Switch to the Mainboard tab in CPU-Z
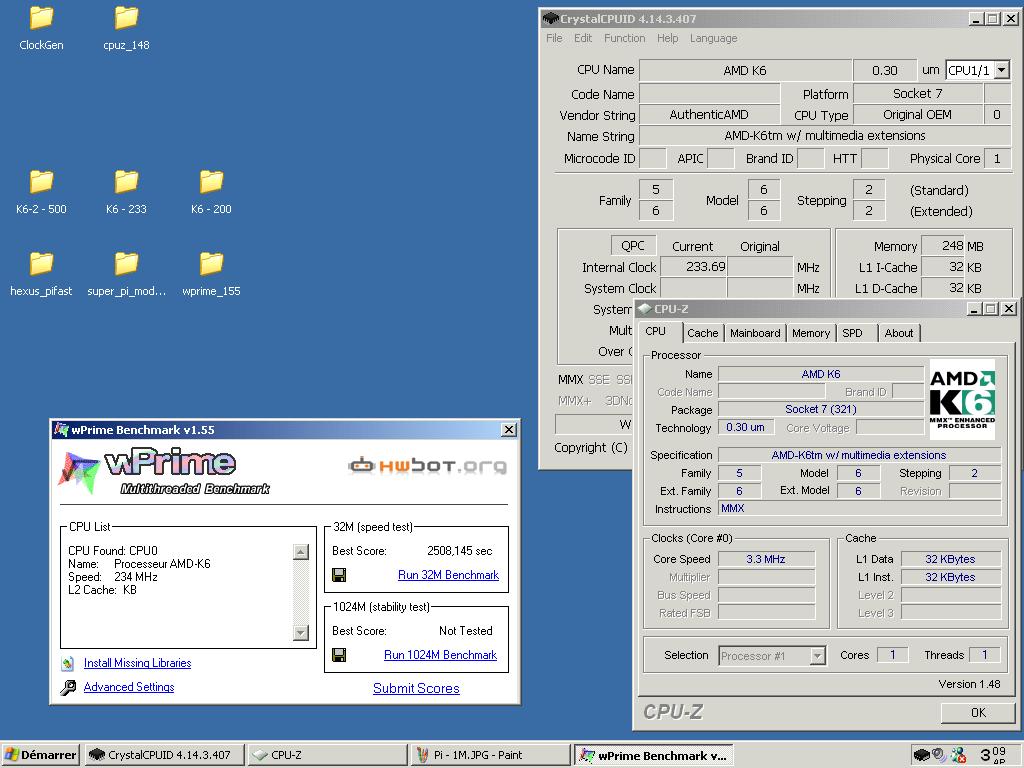This screenshot has height=768, width=1024. pos(755,333)
